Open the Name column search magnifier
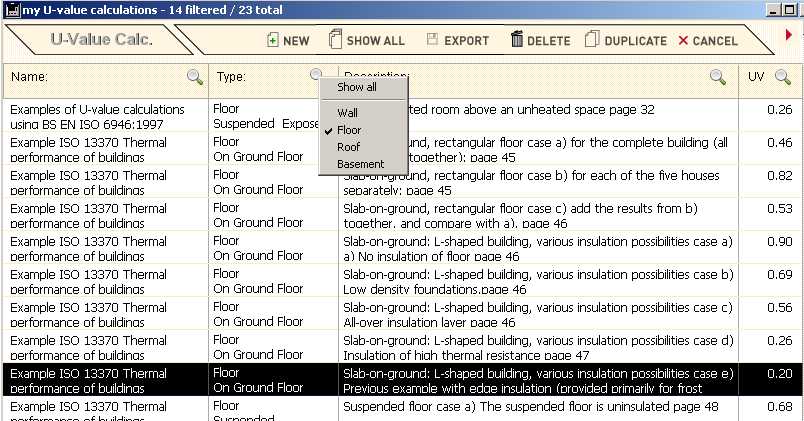The height and width of the screenshot is (421, 804). point(195,77)
